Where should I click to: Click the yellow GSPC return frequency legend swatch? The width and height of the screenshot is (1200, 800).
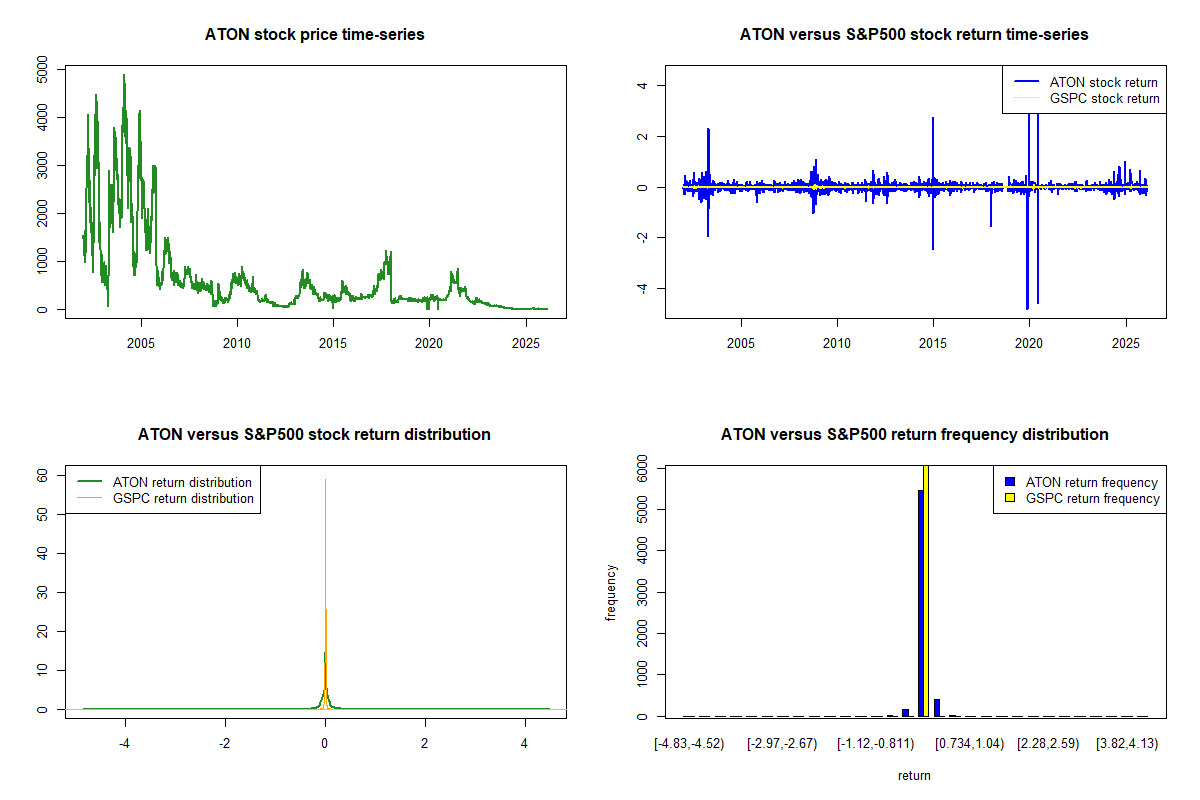click(1009, 498)
